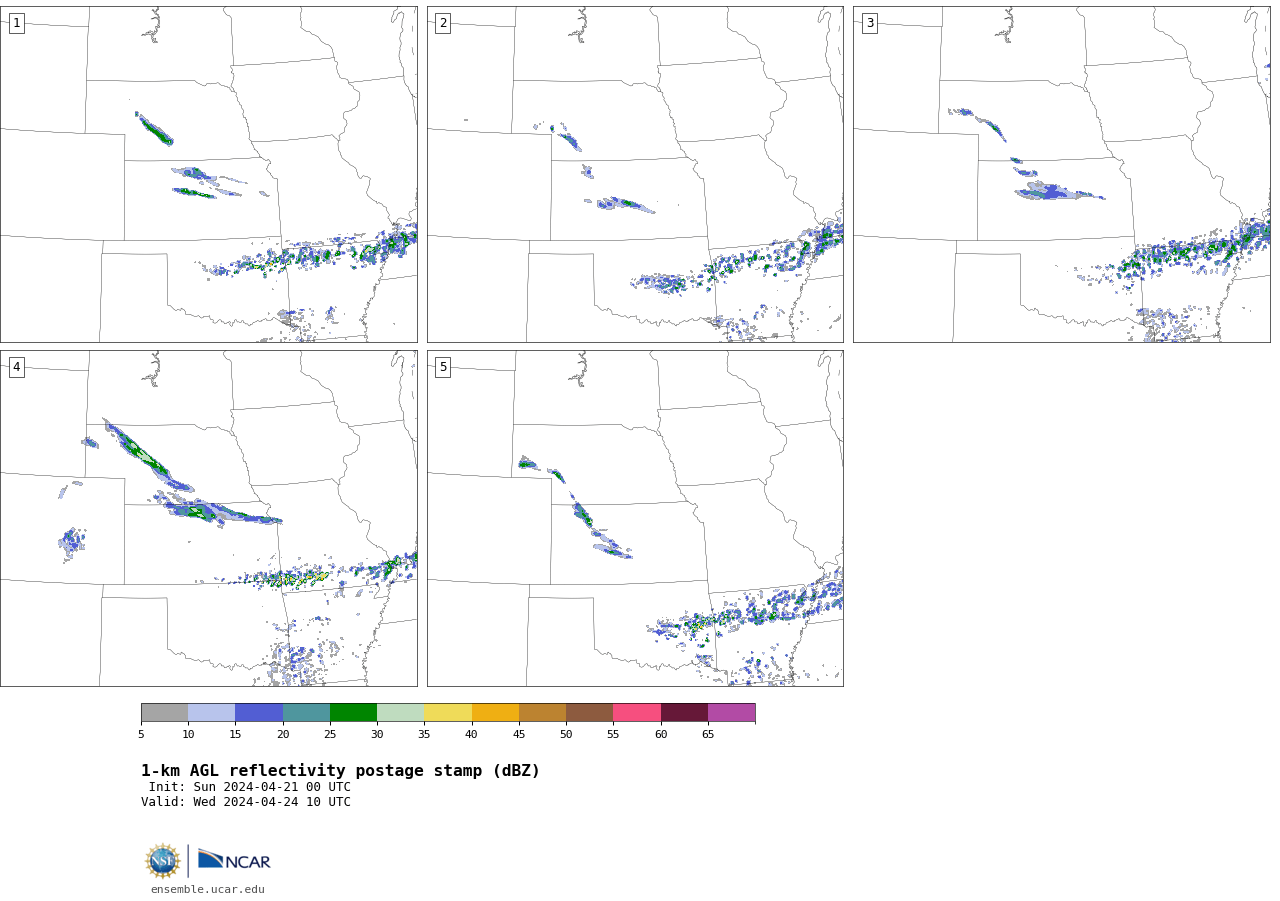The width and height of the screenshot is (1280, 901).
Task: Click the pink 55-60 dBZ swatch
Action: pyautogui.click(x=637, y=712)
